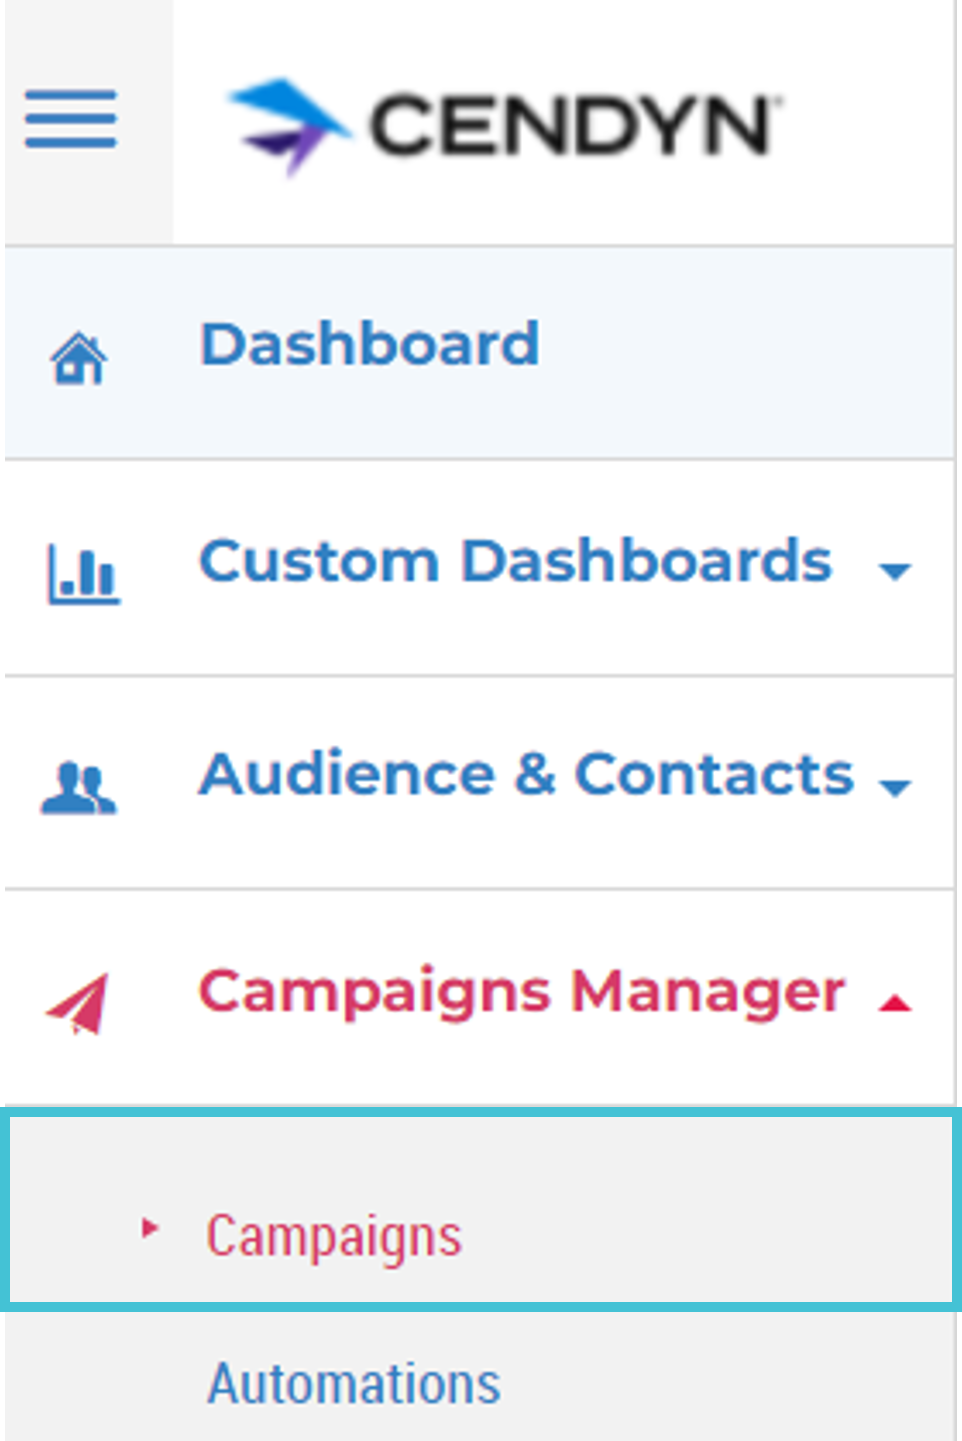Toggle the hamburger menu icon
962x1441 pixels.
click(71, 119)
